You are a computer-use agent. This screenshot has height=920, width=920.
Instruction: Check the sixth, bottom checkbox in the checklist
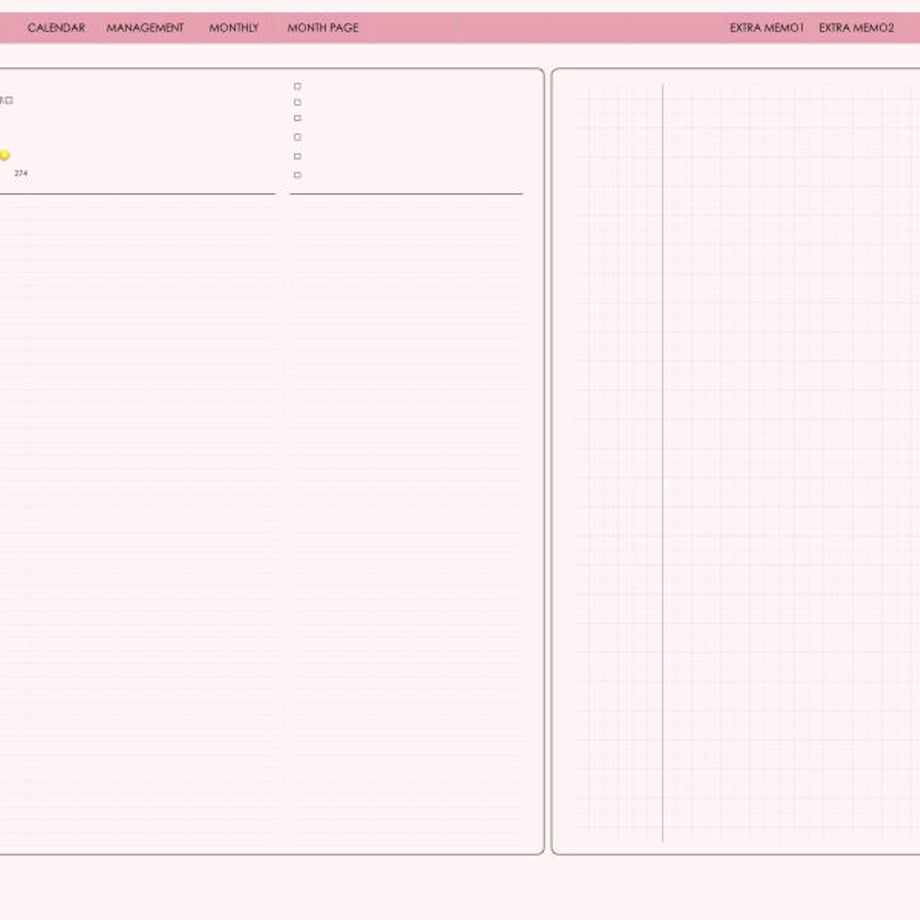tap(297, 175)
